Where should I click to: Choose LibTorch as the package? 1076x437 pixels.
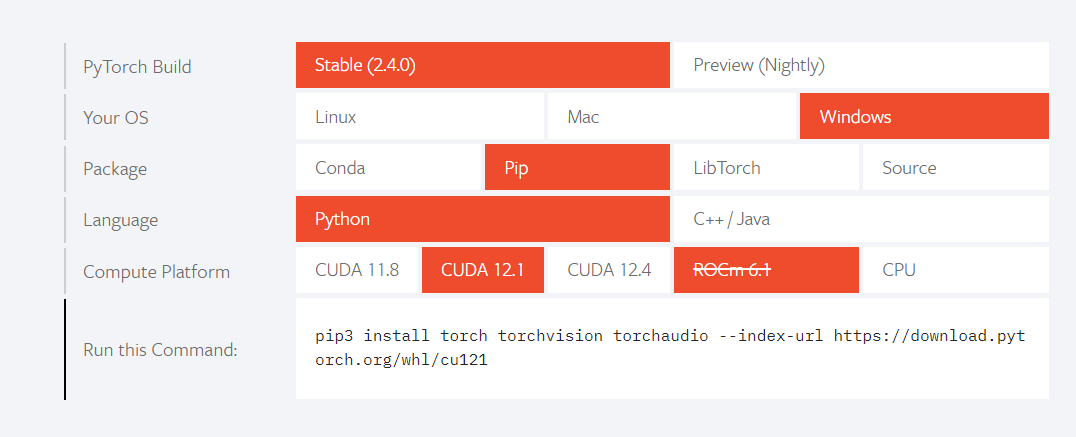(765, 168)
